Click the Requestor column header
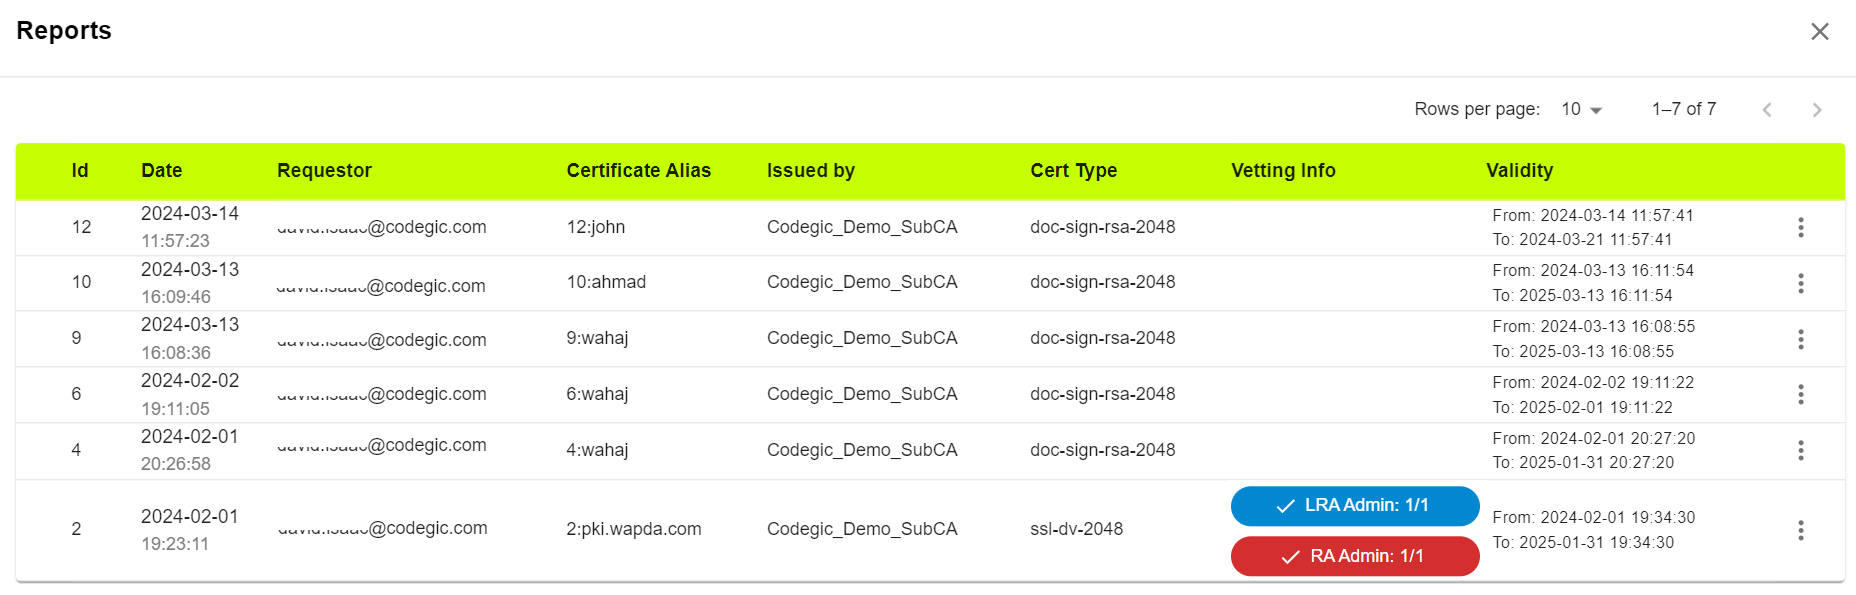Image resolution: width=1856 pixels, height=595 pixels. point(324,171)
